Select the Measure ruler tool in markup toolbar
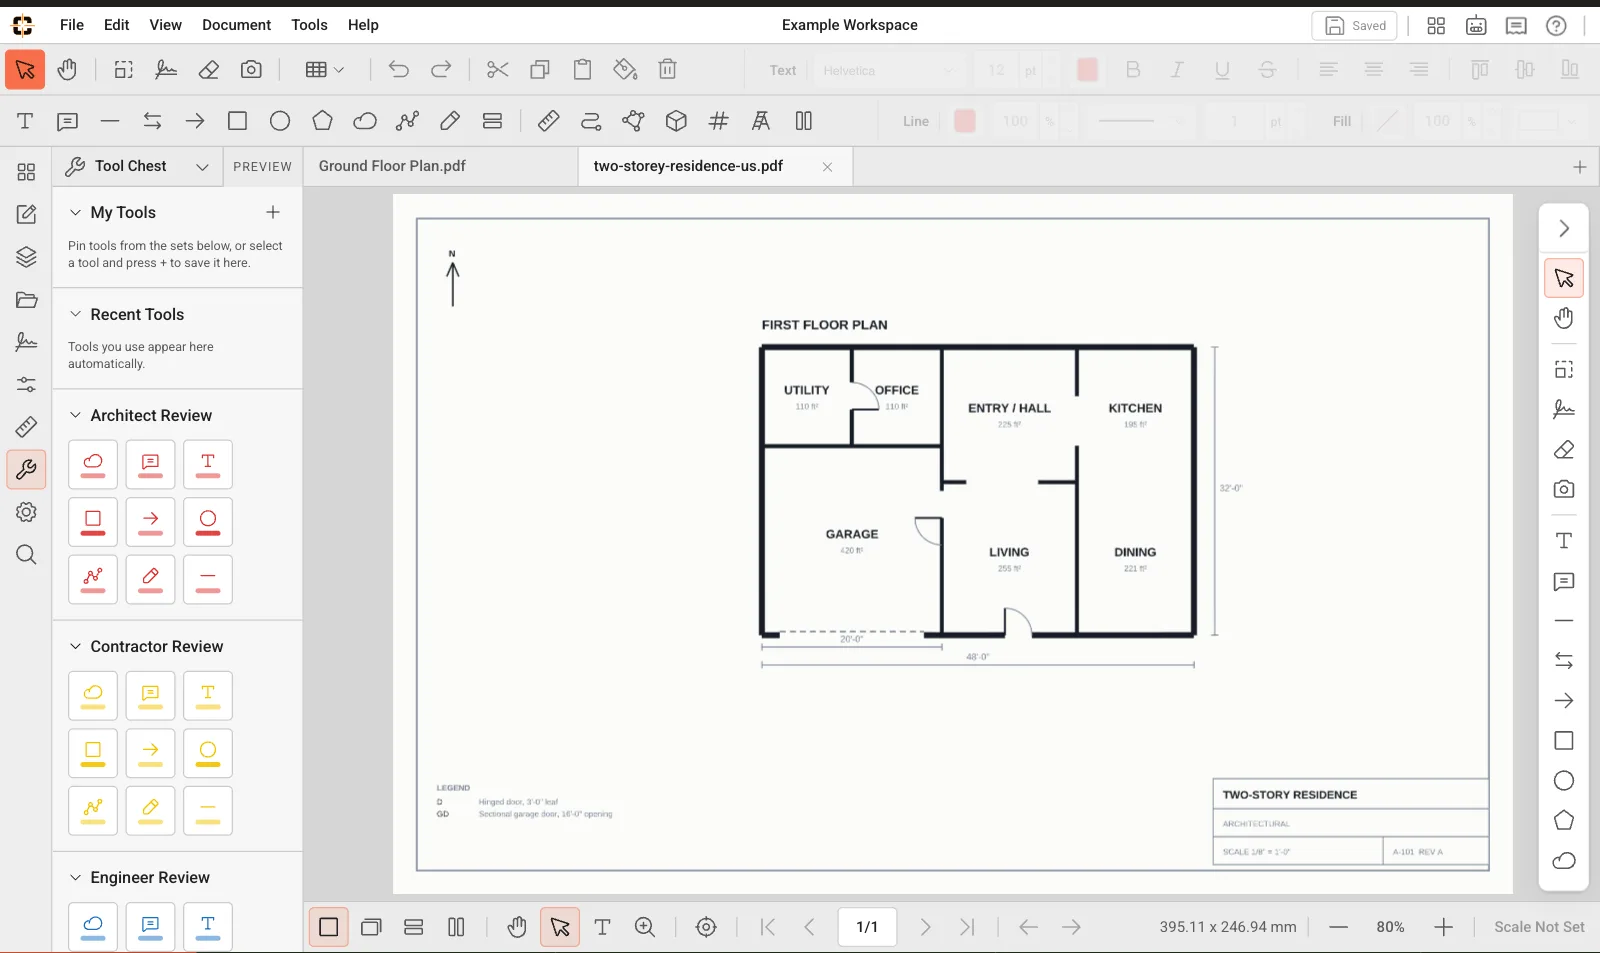 pos(548,121)
